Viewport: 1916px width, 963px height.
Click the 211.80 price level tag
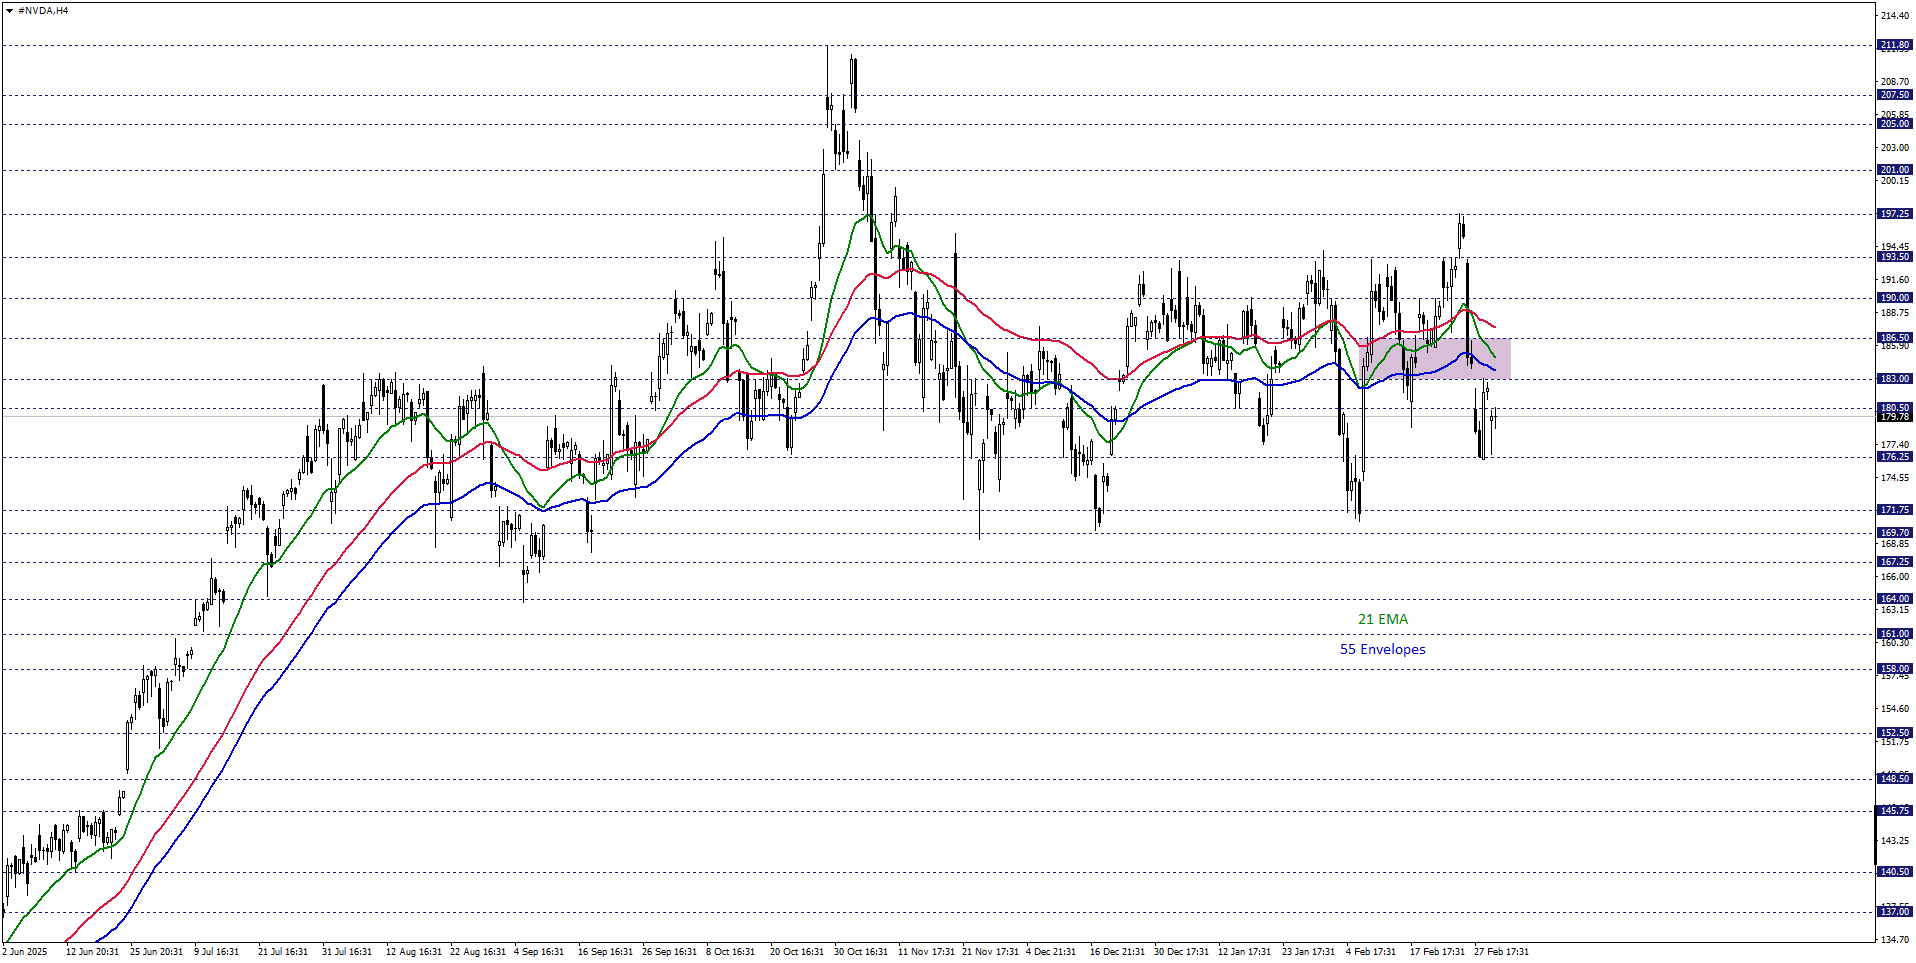(x=1894, y=45)
